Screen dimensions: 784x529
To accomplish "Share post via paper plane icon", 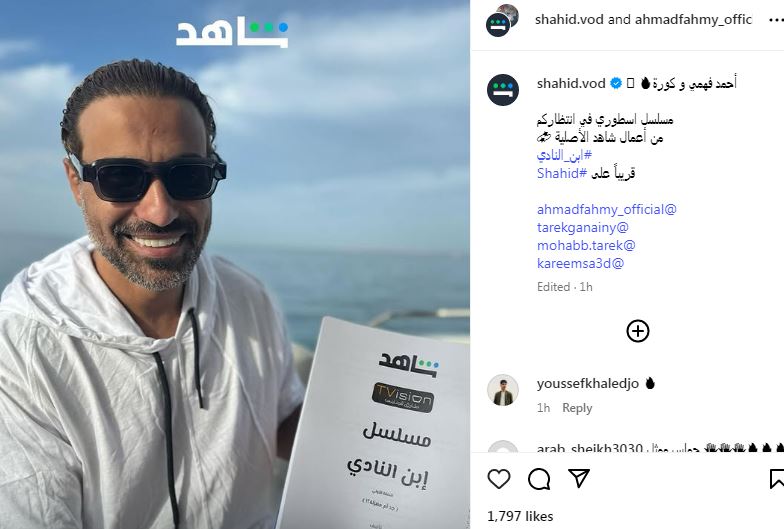I will pos(579,478).
